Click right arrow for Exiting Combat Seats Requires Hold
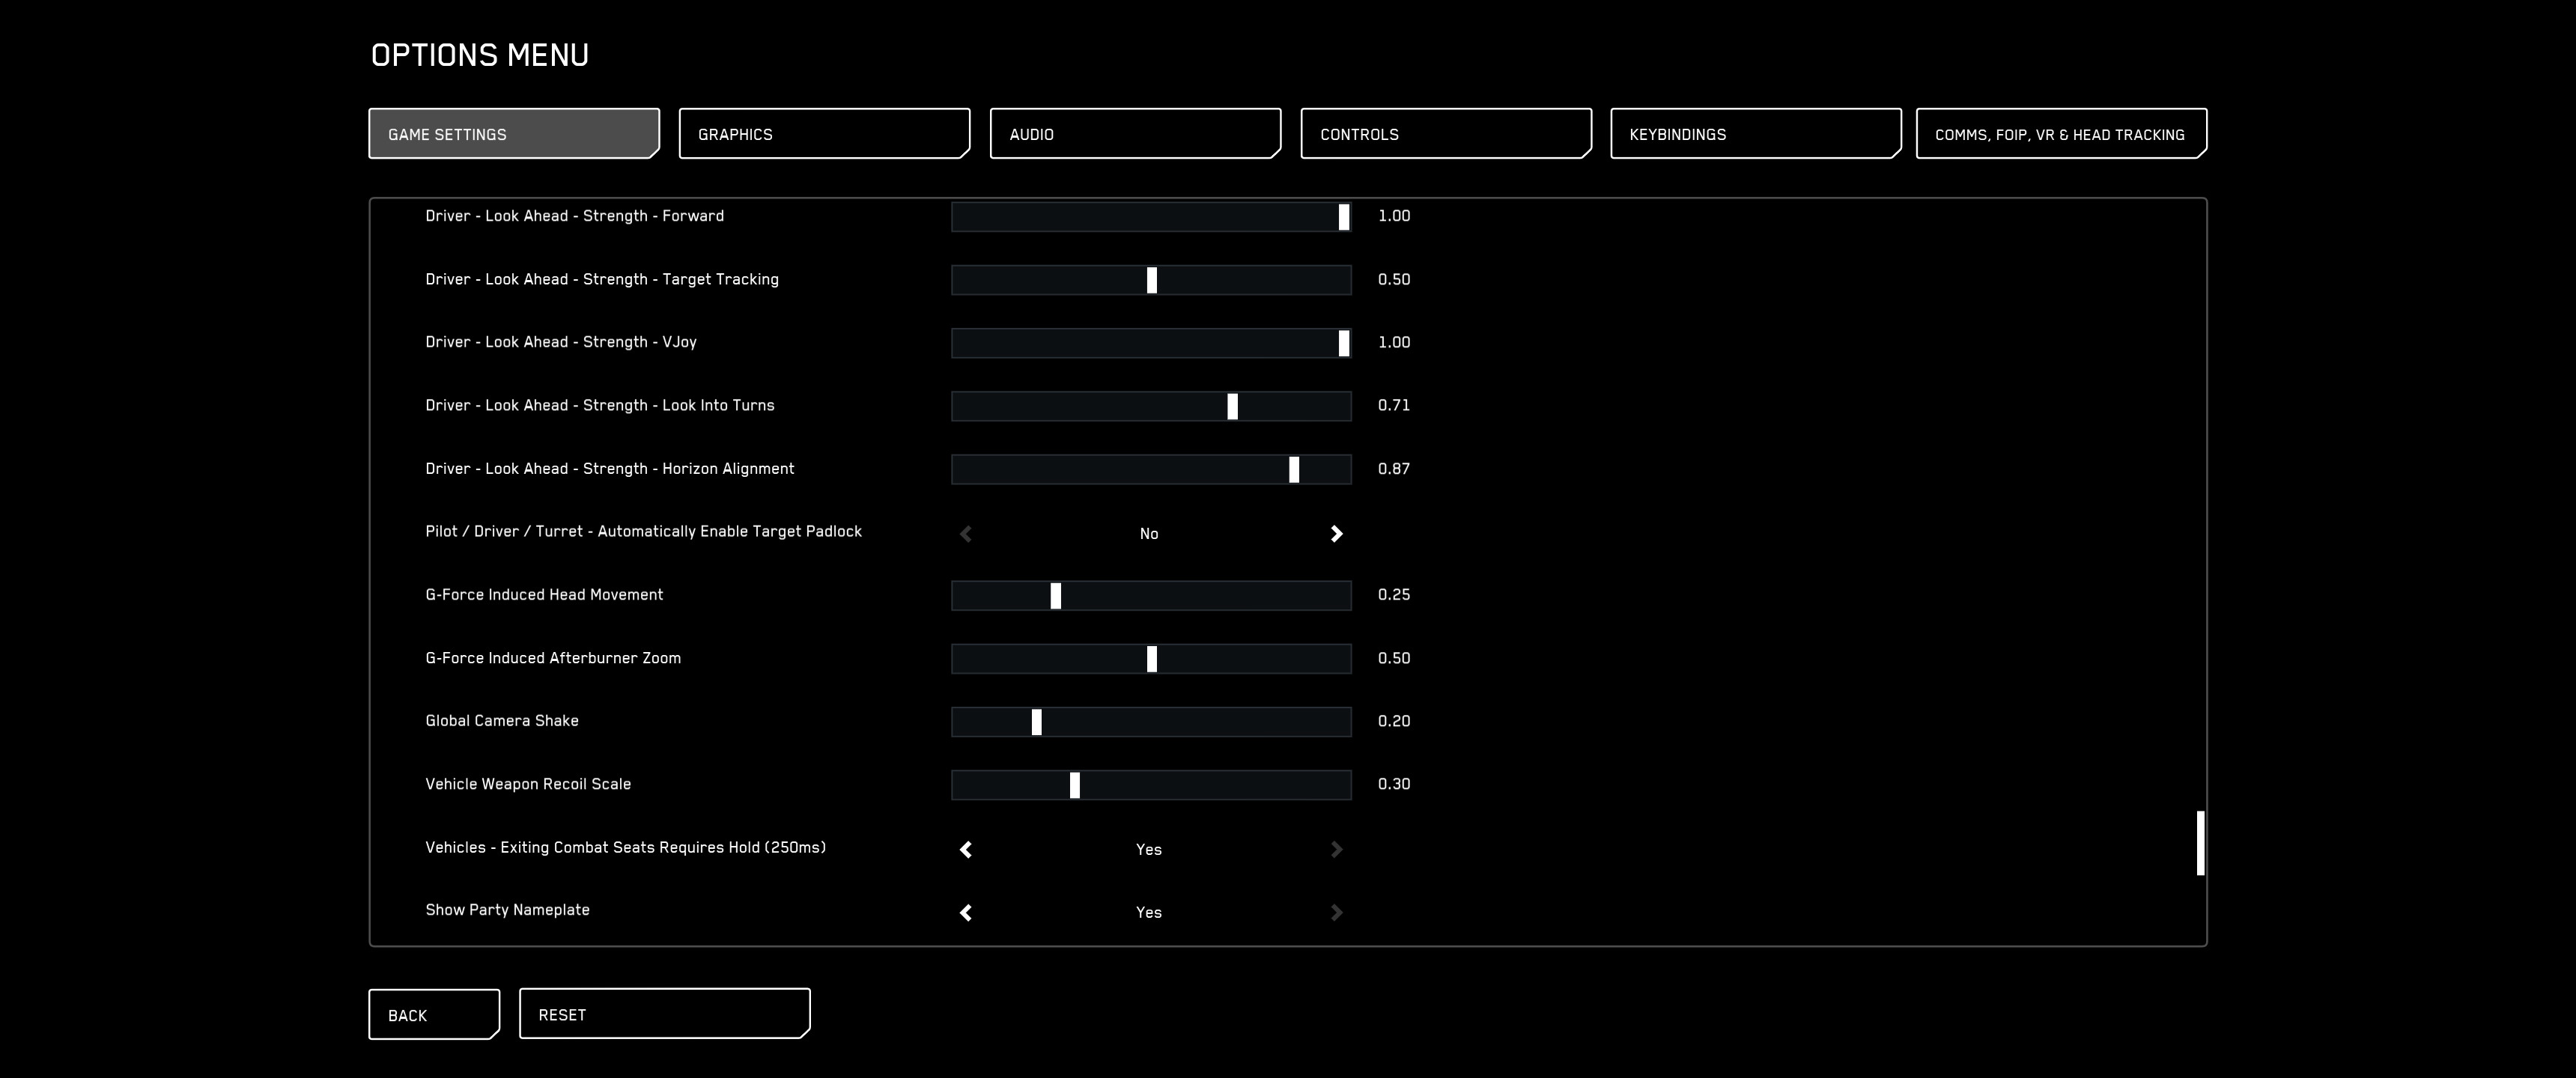This screenshot has height=1078, width=2576. click(x=1336, y=850)
